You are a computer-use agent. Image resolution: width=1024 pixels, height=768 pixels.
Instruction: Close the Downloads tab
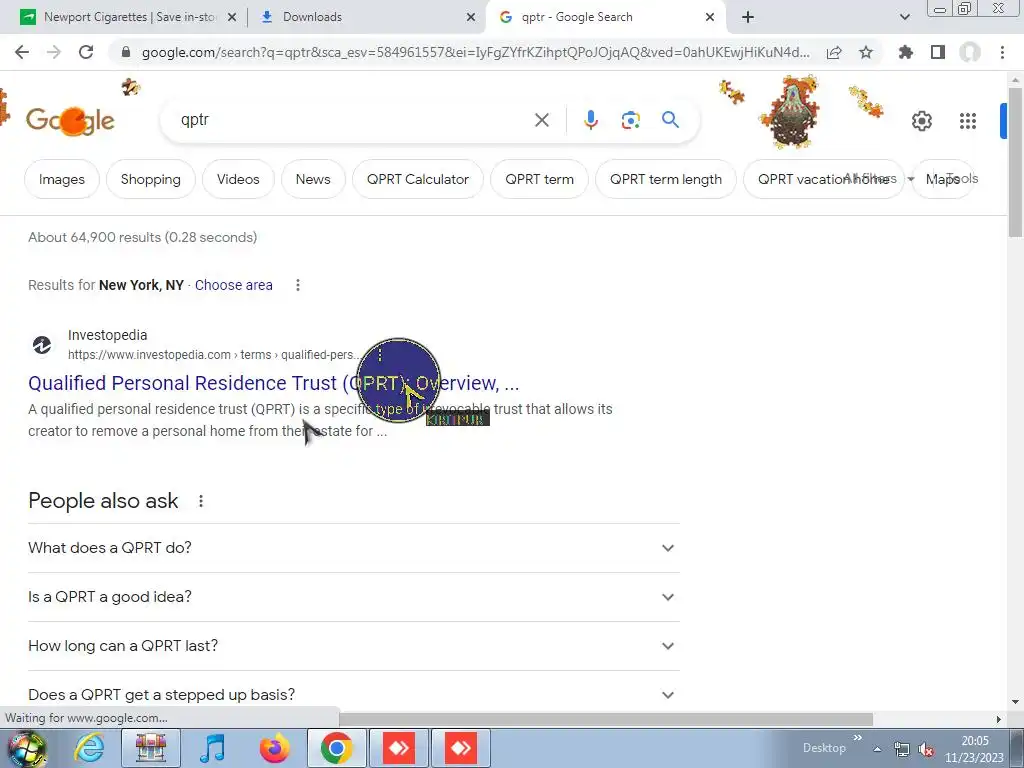[x=471, y=18]
